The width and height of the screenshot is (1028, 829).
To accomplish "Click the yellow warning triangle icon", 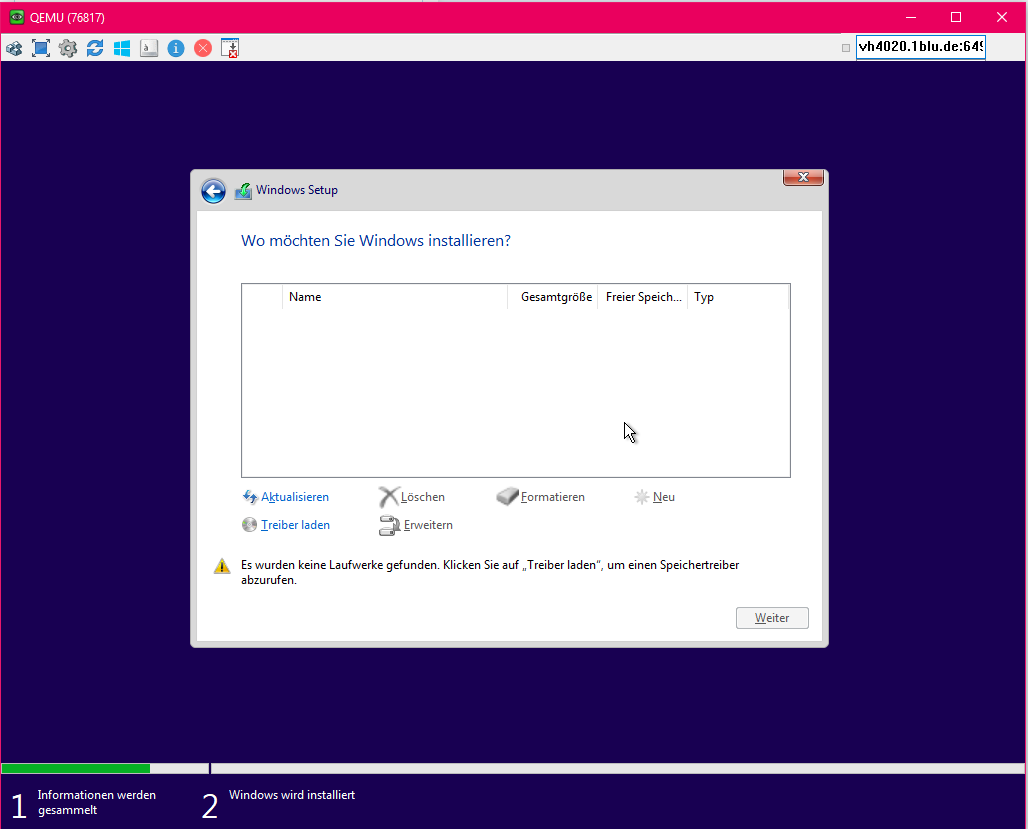I will tap(222, 566).
